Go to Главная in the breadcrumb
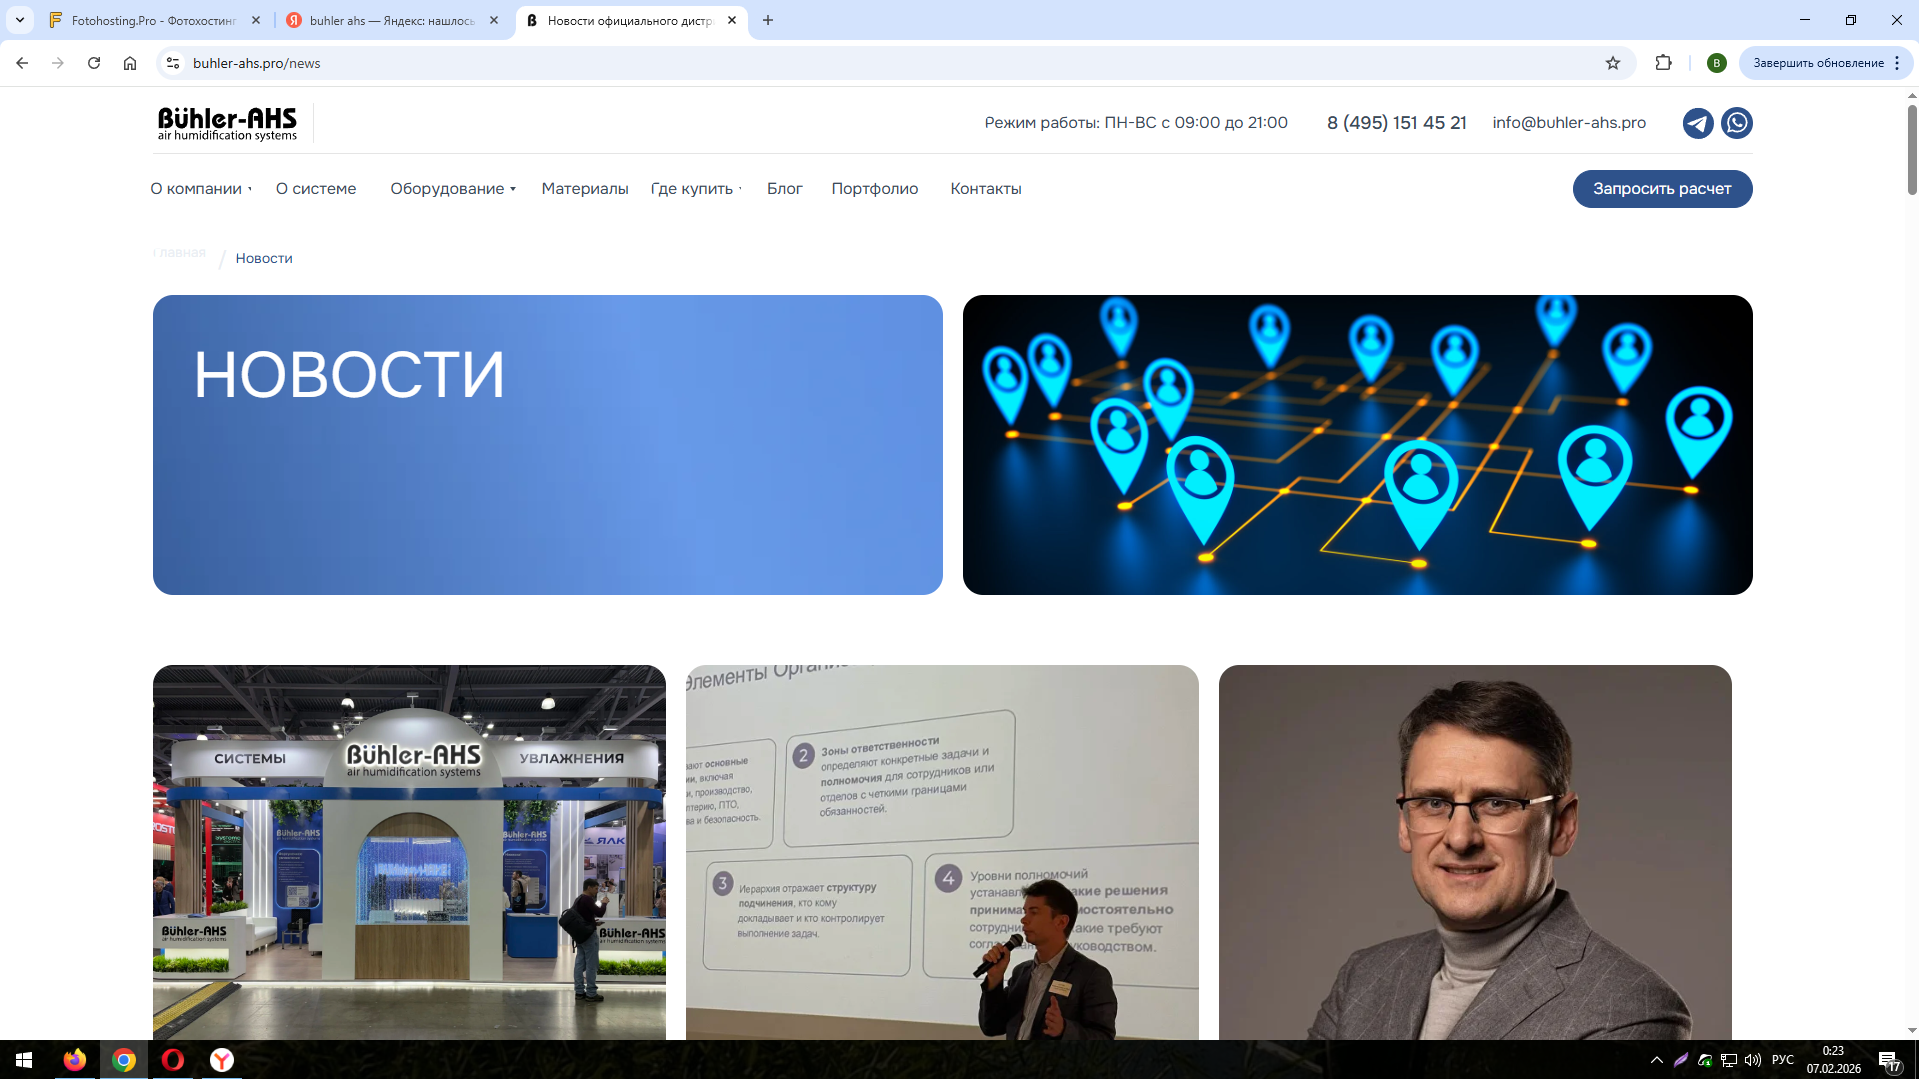The width and height of the screenshot is (1919, 1079). [179, 252]
